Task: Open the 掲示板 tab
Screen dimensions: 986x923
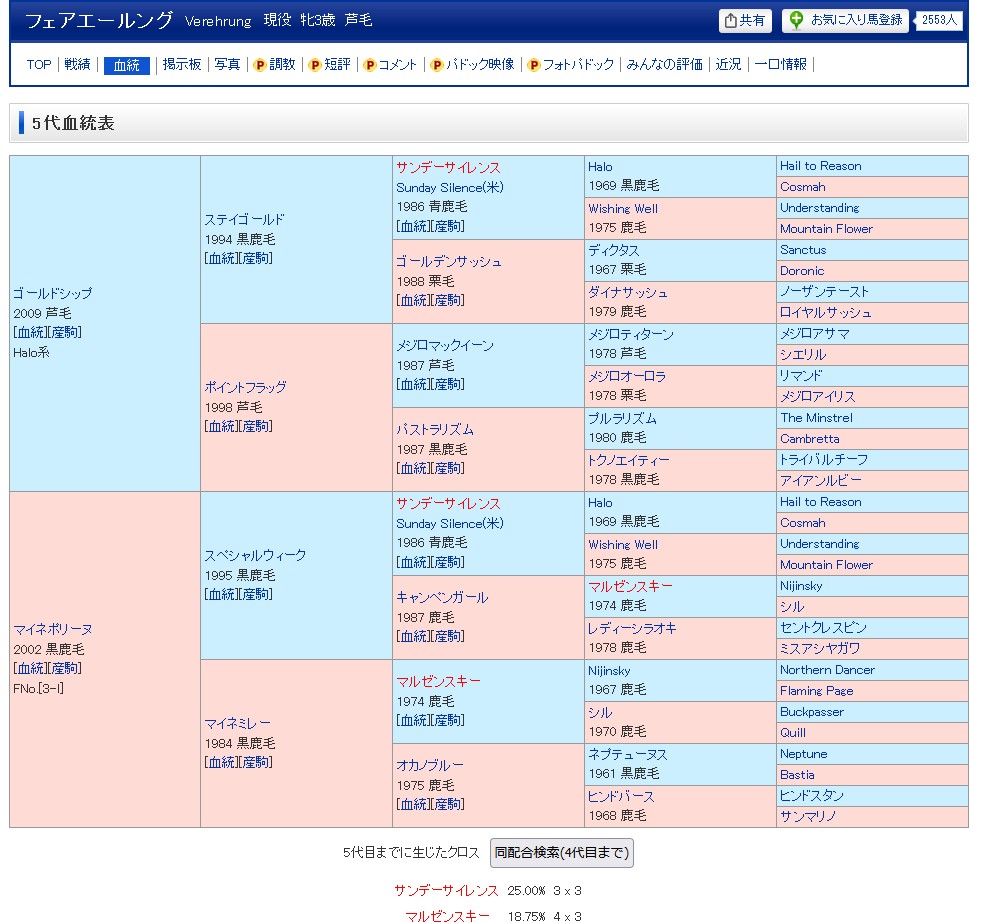Action: pos(182,65)
